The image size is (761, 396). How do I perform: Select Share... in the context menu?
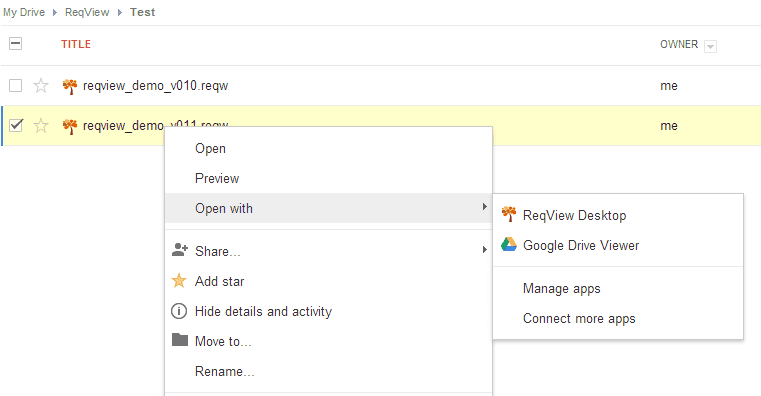[x=329, y=251]
